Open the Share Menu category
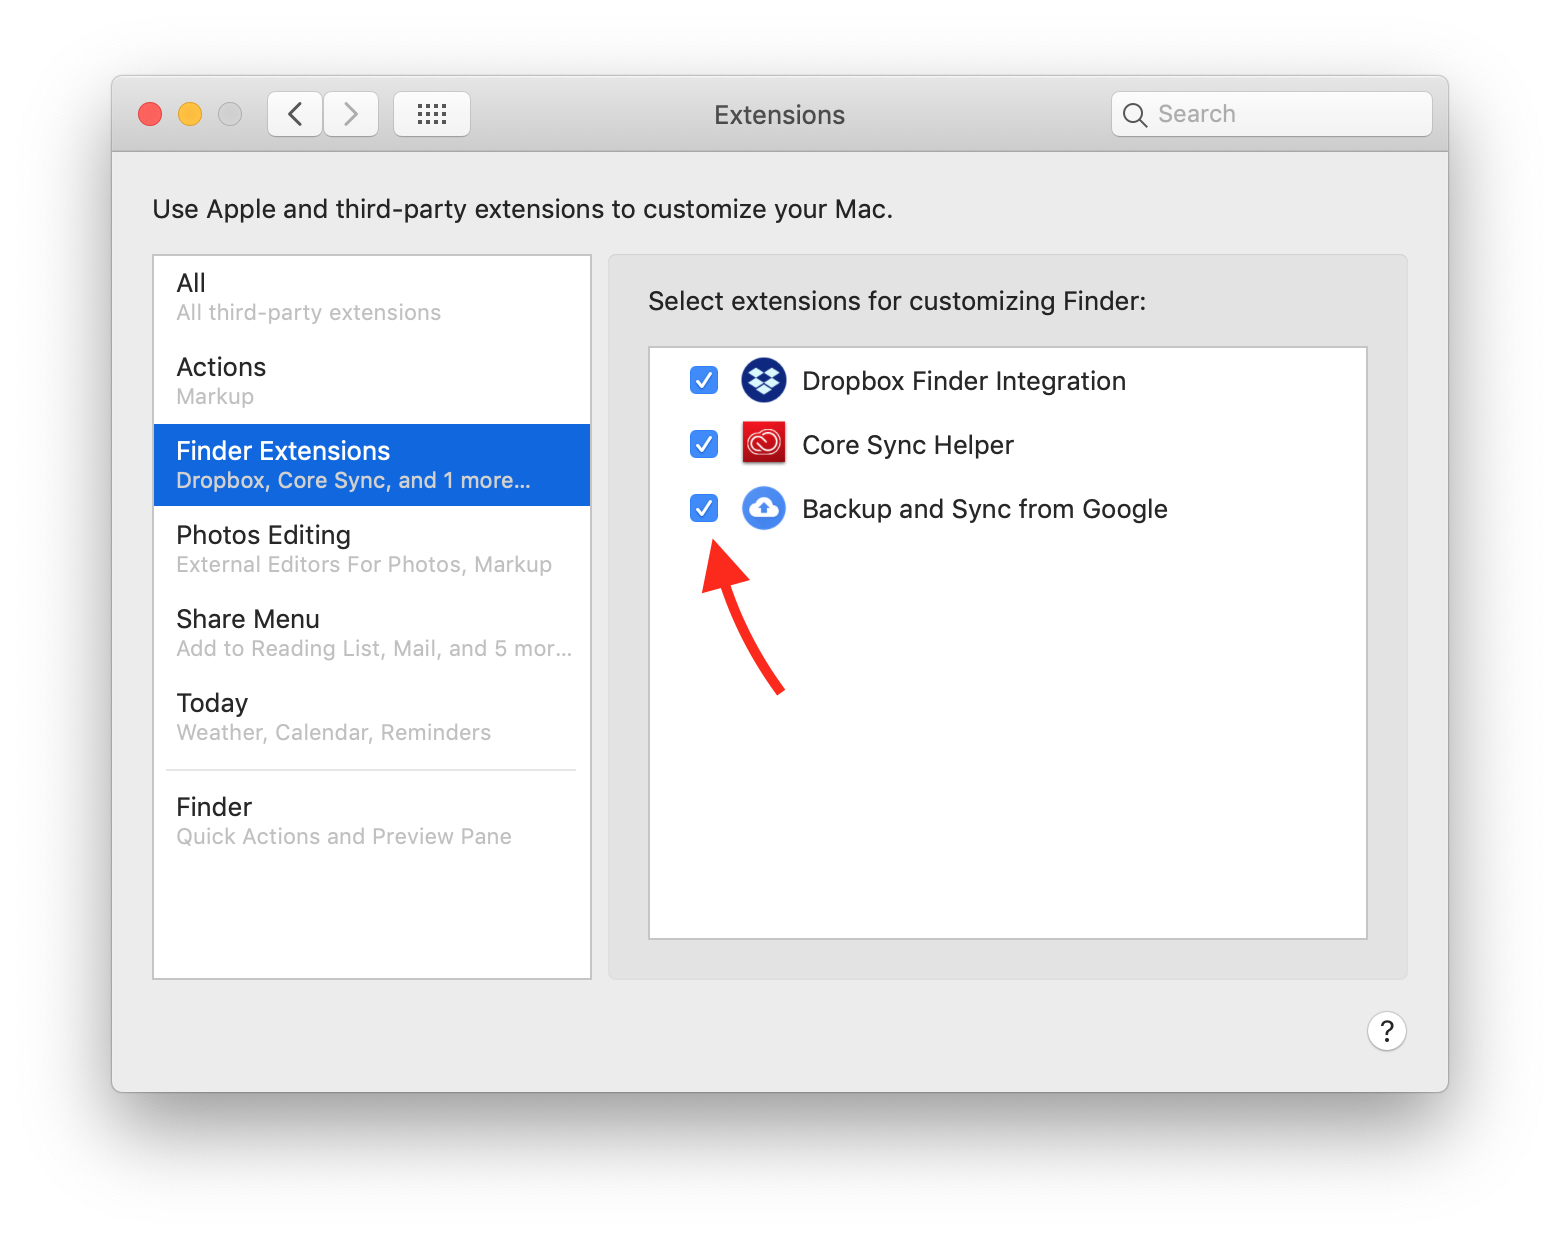The image size is (1560, 1240). point(372,633)
